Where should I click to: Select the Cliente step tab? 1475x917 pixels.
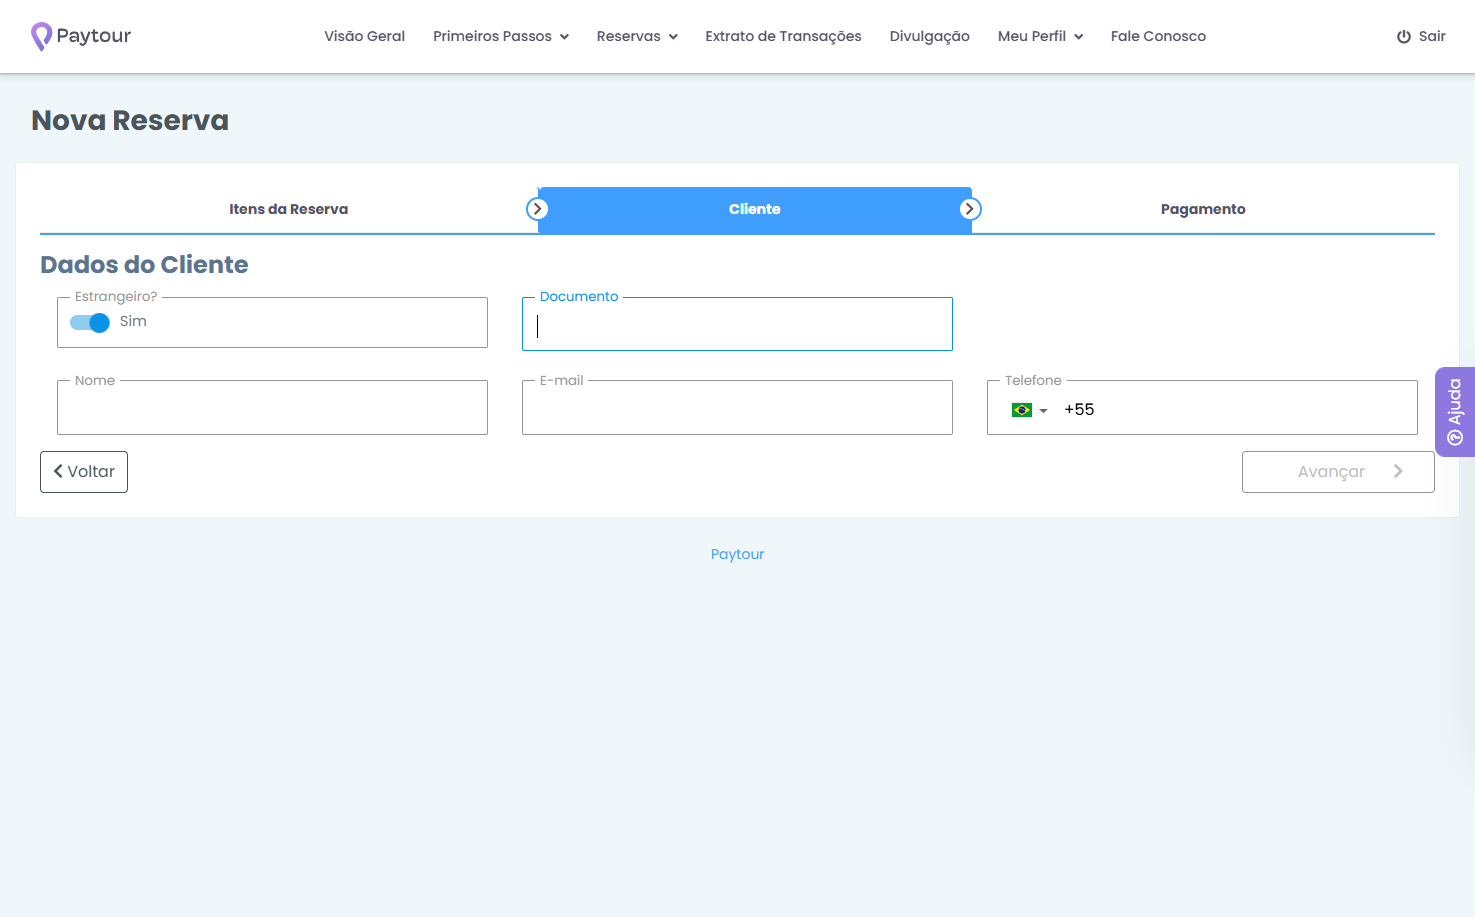click(754, 210)
